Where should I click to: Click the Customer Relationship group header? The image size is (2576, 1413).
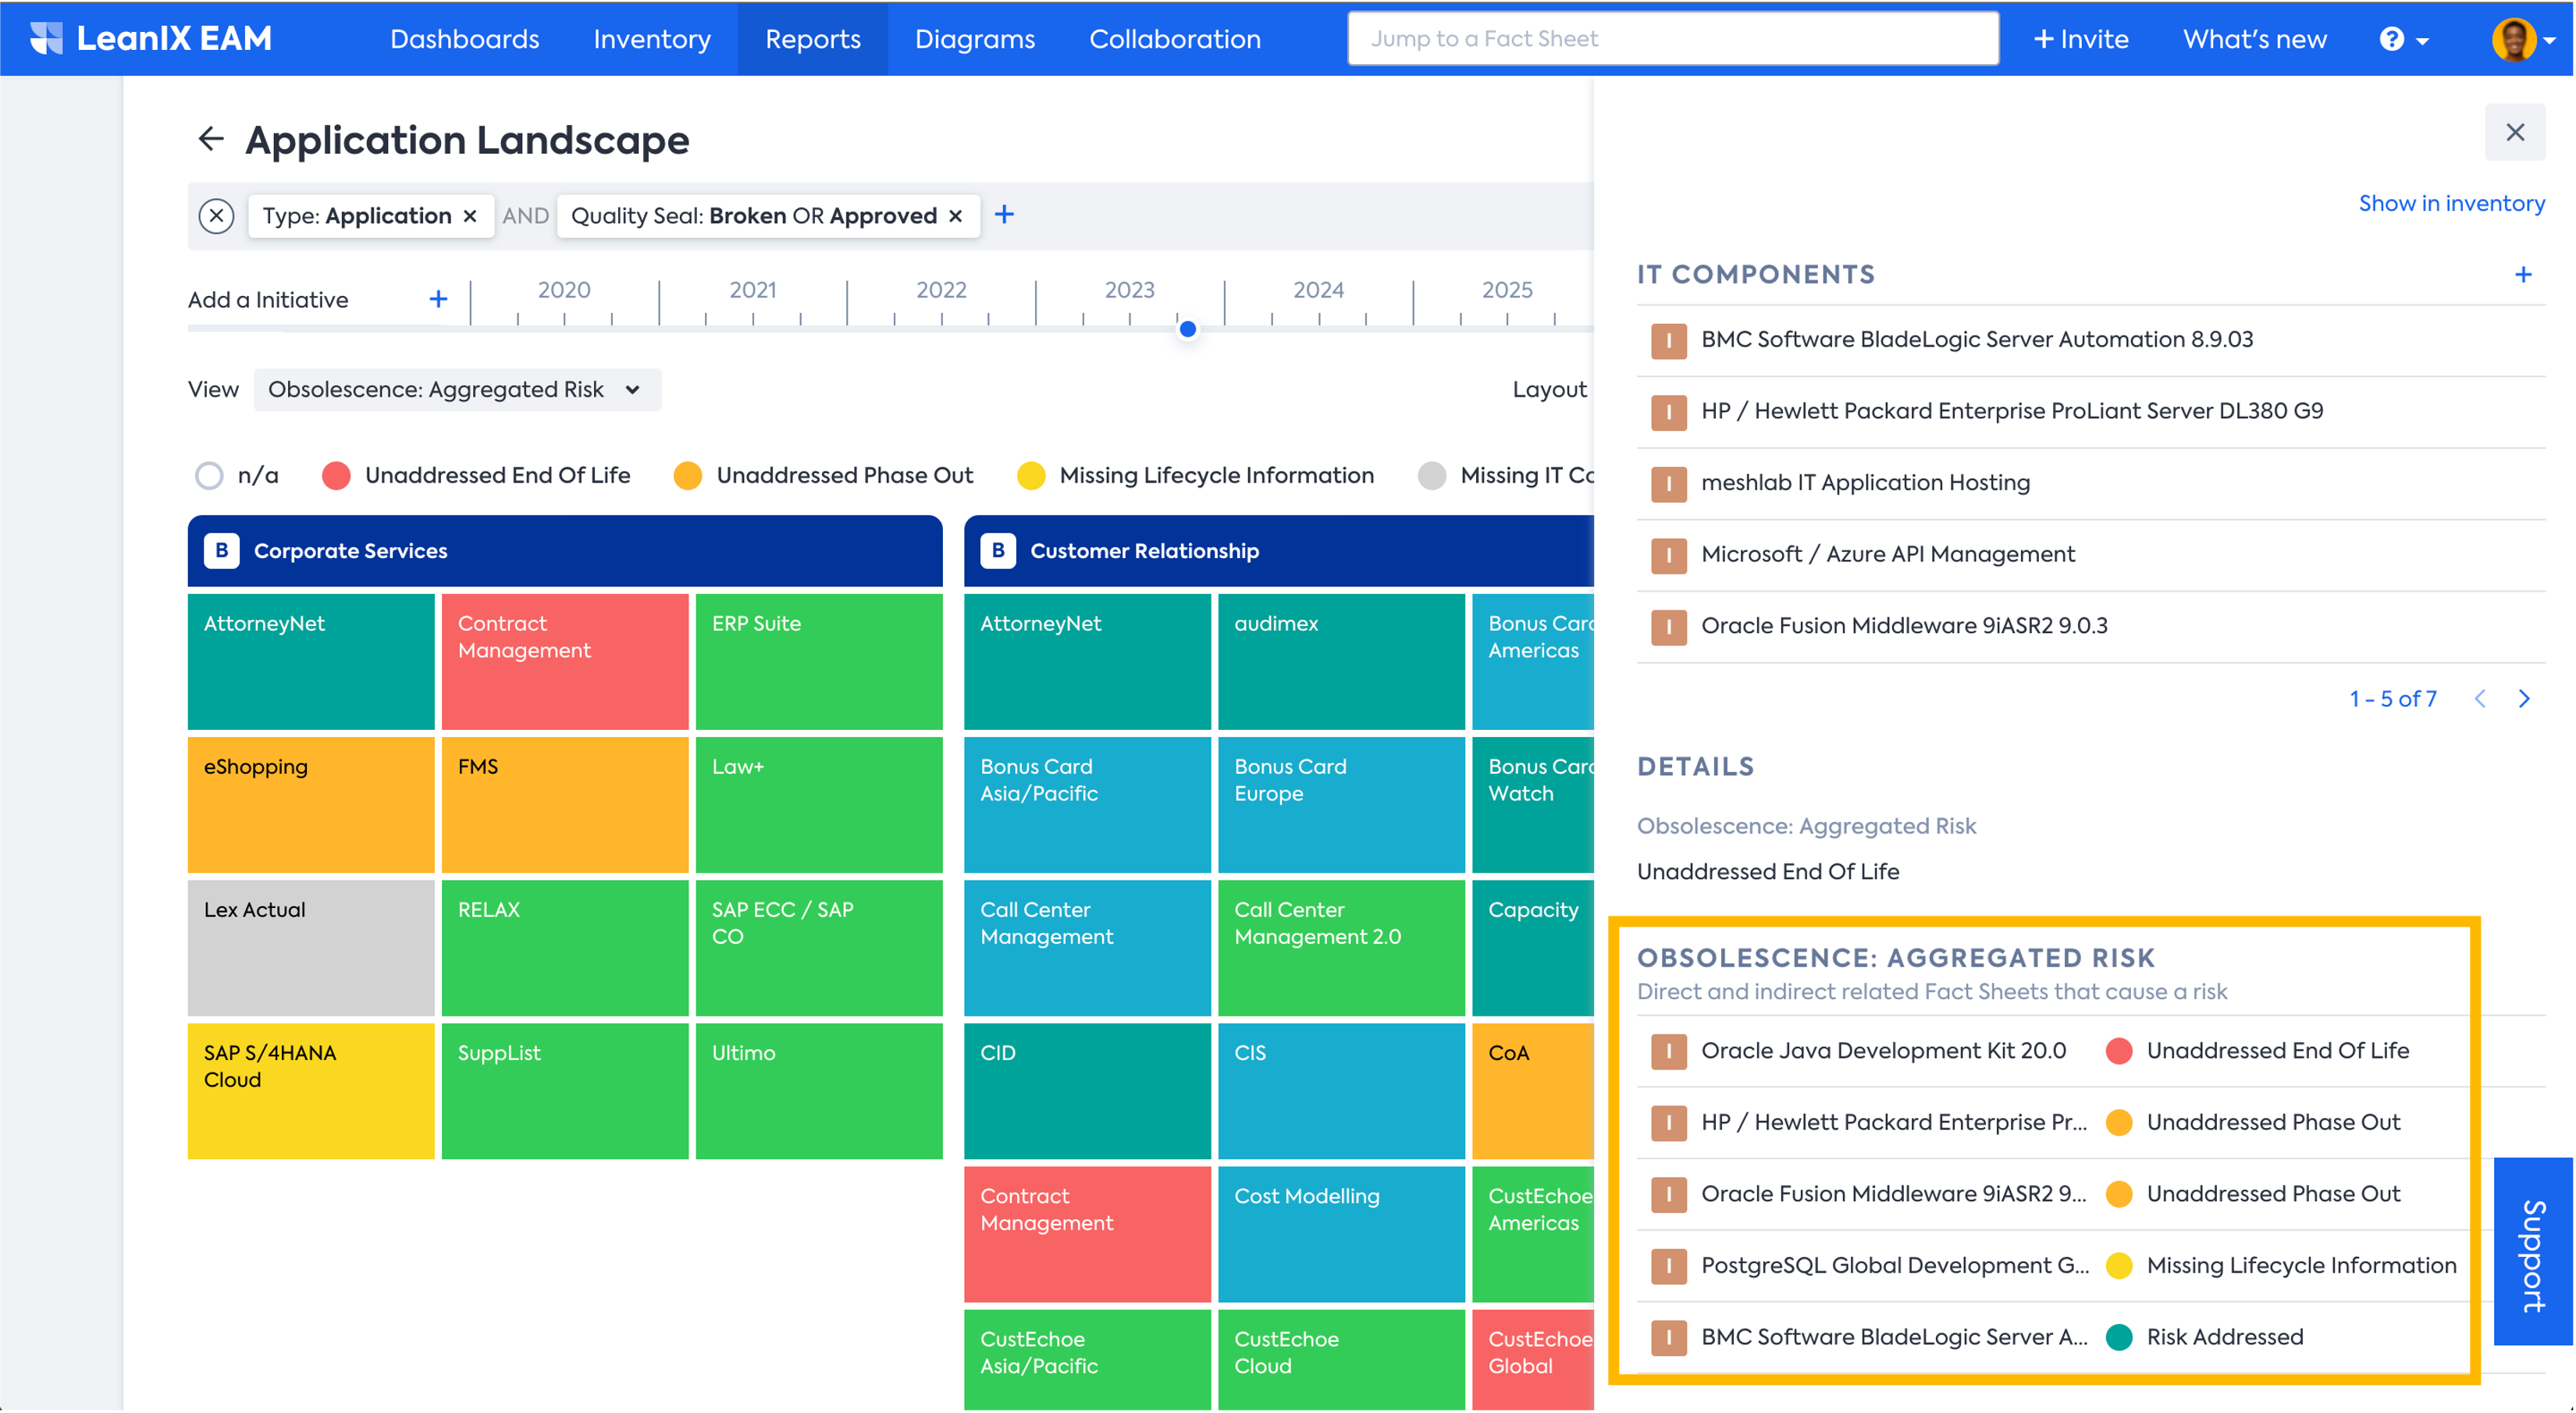pyautogui.click(x=1278, y=551)
